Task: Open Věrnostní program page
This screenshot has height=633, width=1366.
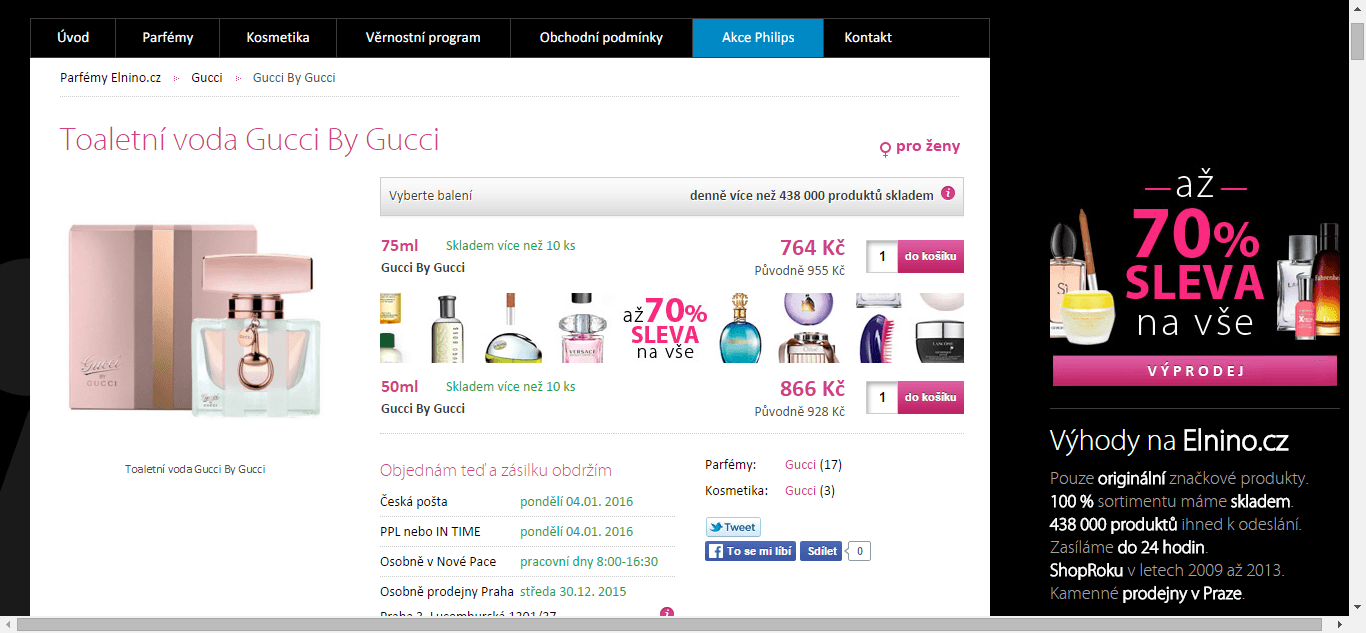Action: (x=424, y=38)
